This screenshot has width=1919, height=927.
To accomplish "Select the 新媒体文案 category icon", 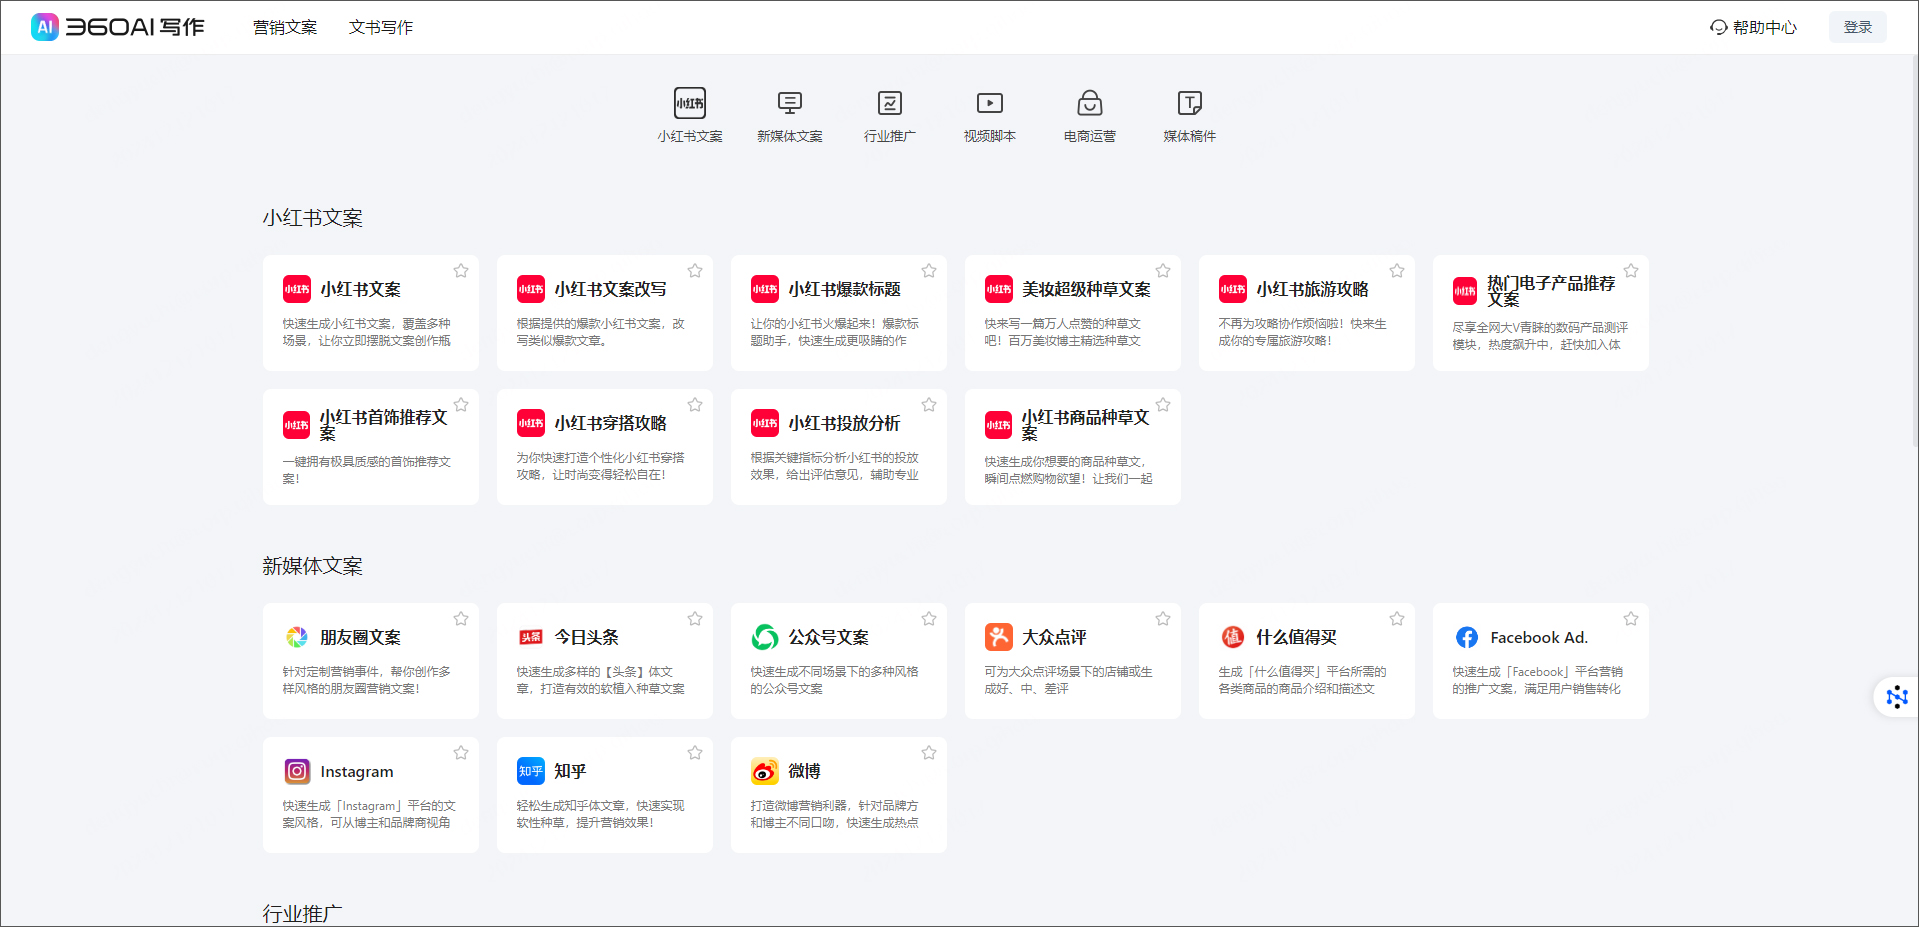I will (789, 102).
